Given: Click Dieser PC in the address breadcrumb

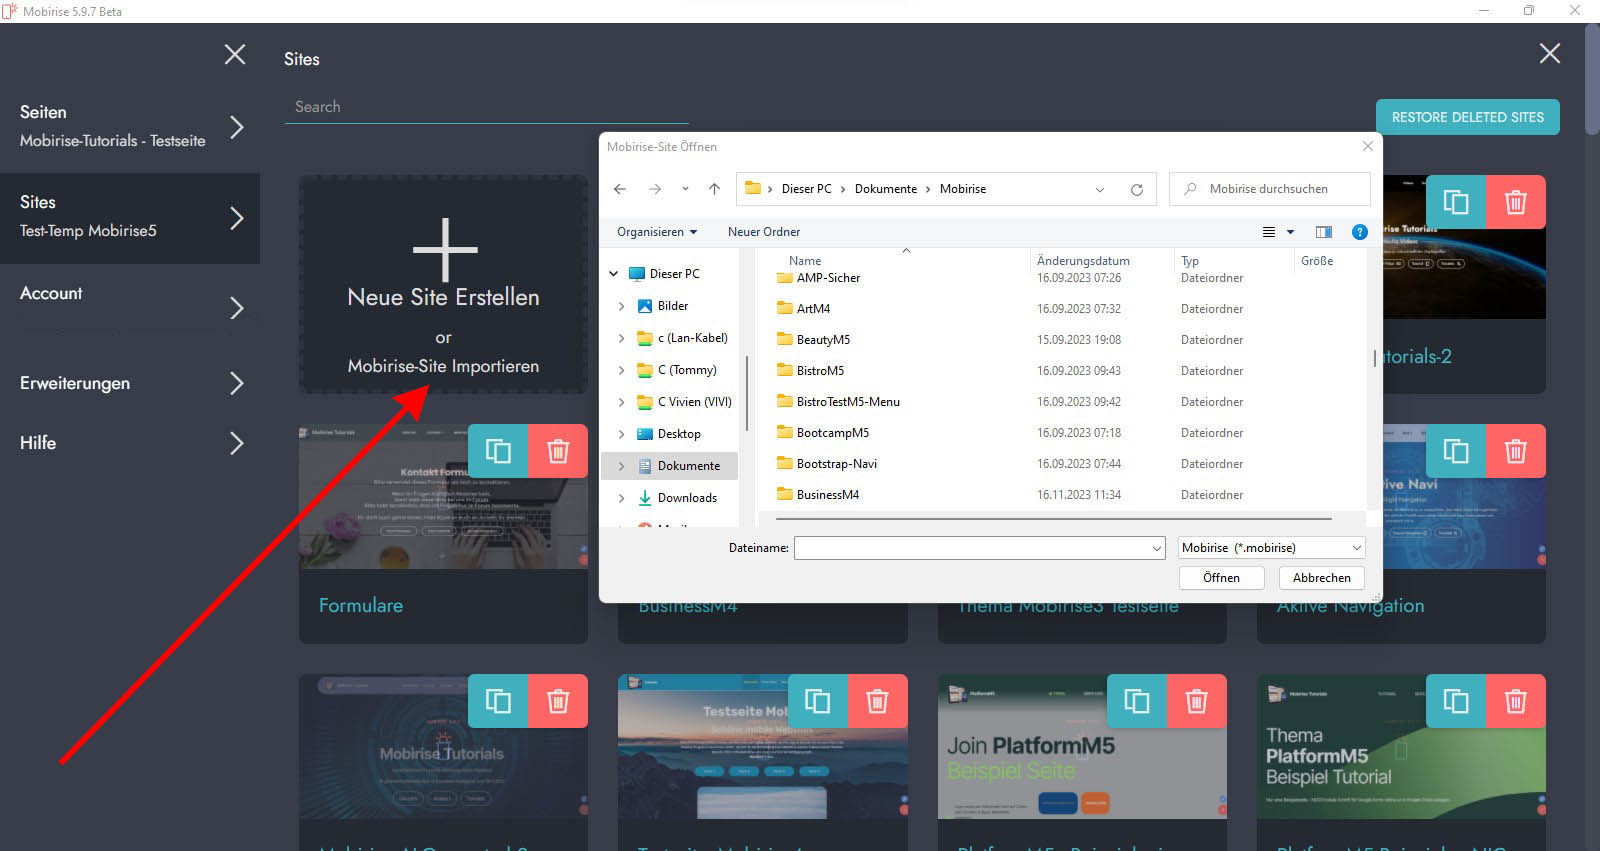Looking at the screenshot, I should click(x=807, y=189).
